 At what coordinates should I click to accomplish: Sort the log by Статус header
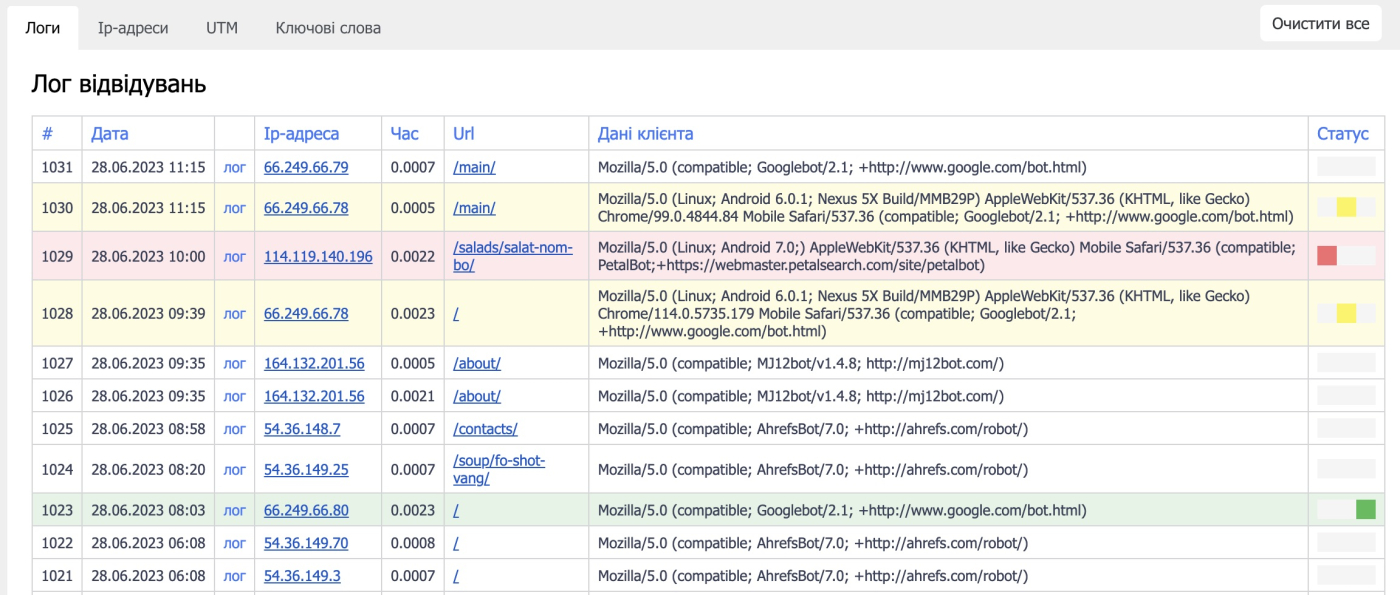point(1342,134)
